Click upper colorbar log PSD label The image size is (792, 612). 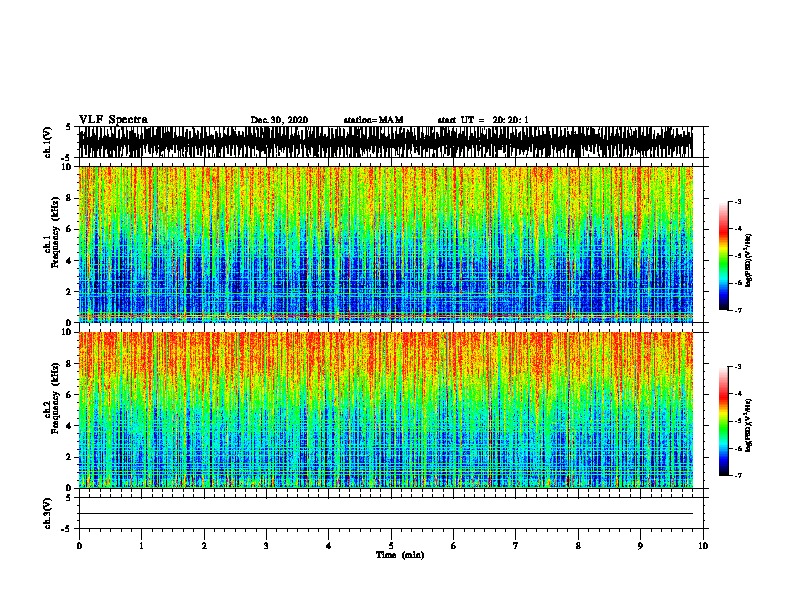(x=748, y=260)
